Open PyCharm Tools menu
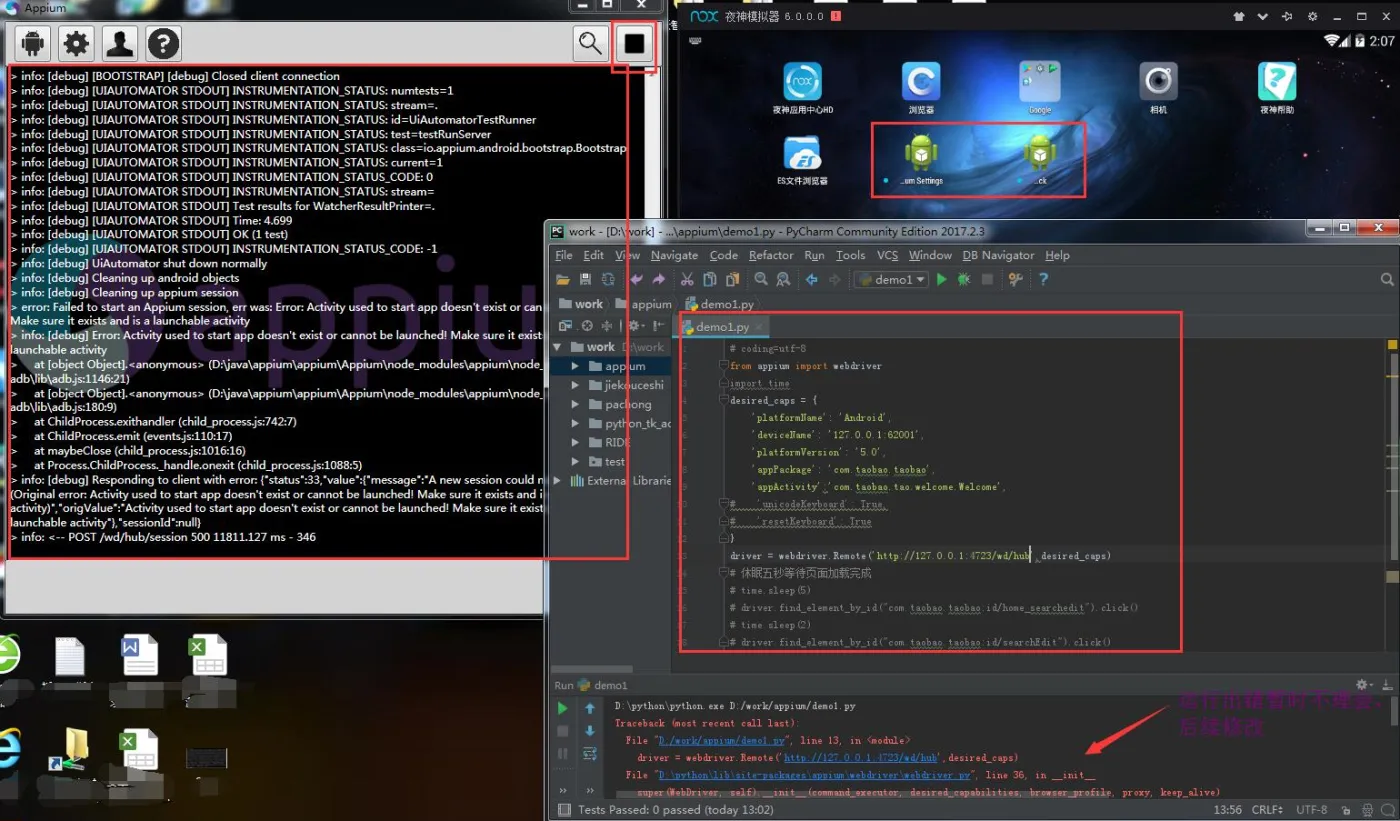The width and height of the screenshot is (1400, 821). [x=850, y=255]
